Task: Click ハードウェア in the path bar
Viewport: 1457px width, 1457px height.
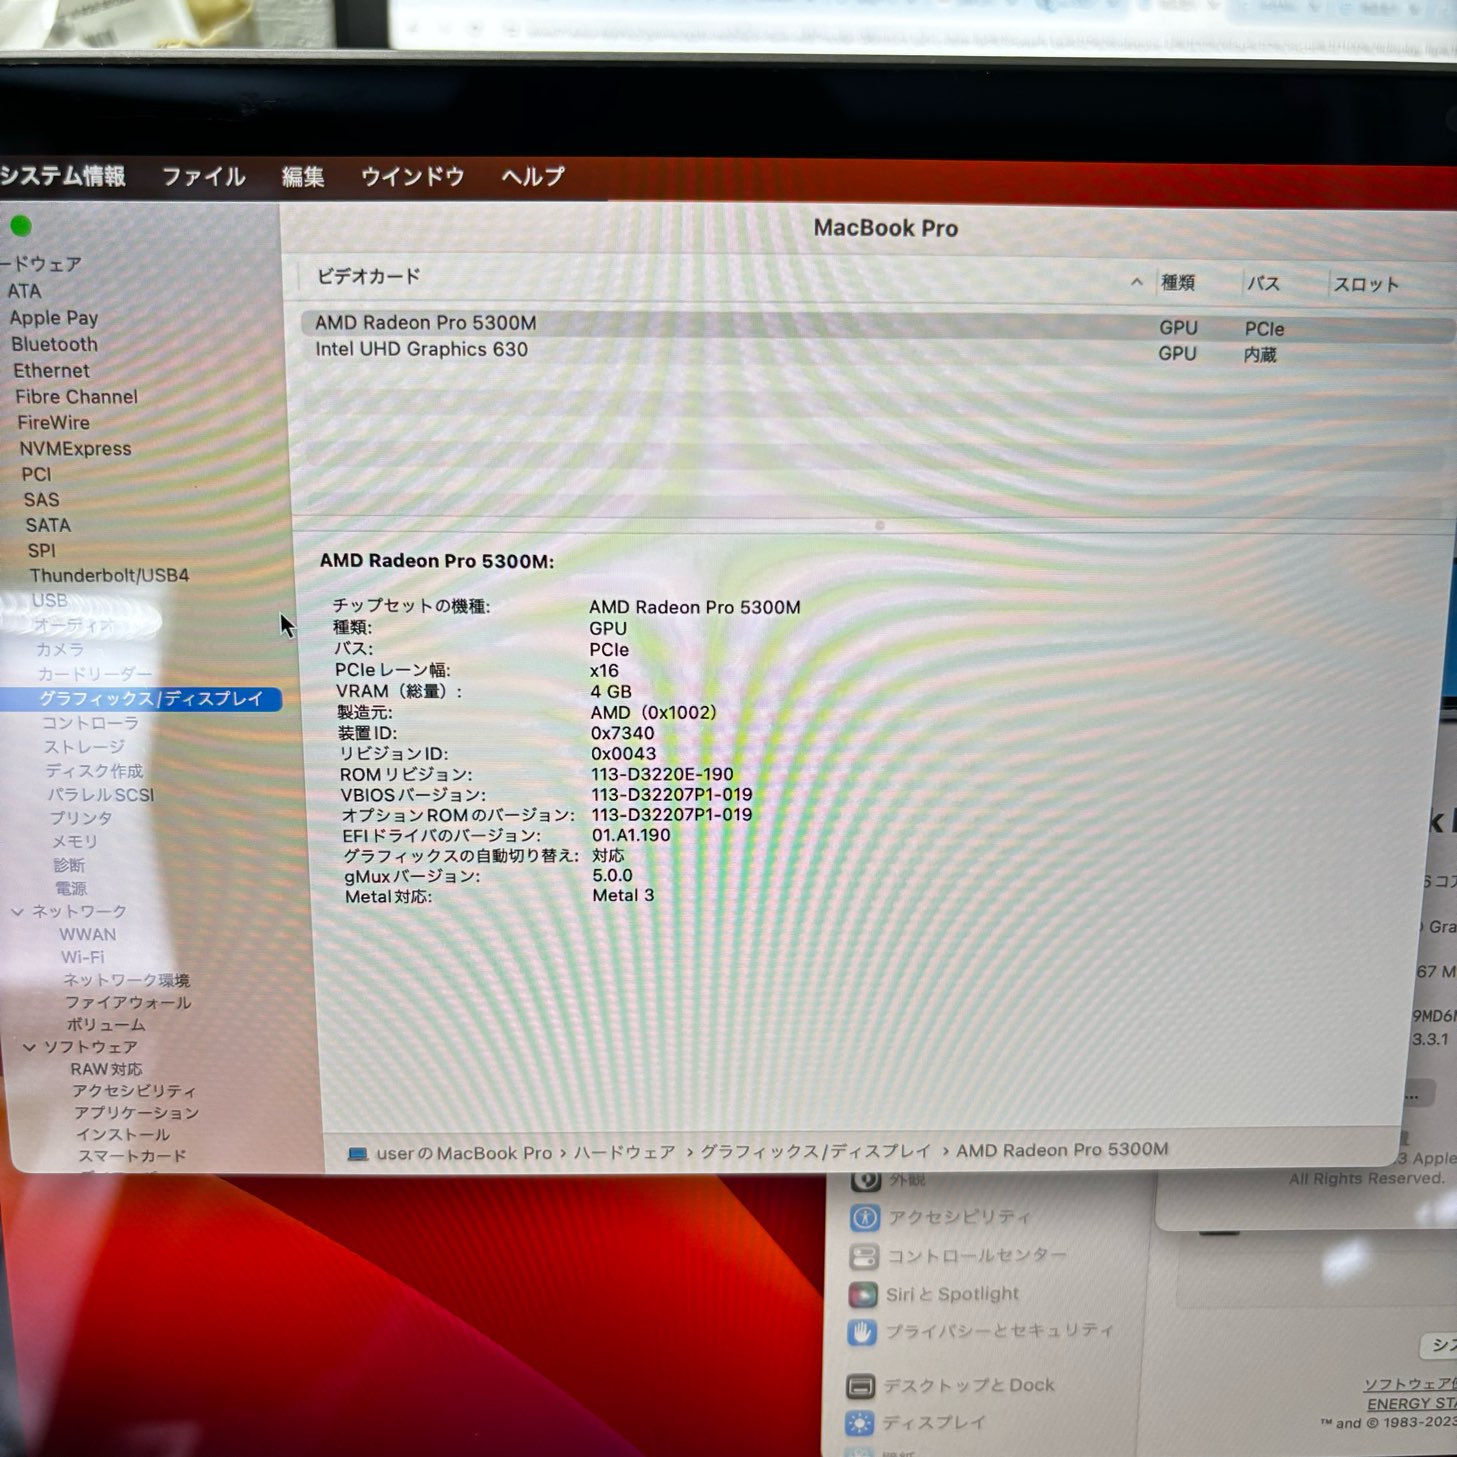Action: (625, 1152)
